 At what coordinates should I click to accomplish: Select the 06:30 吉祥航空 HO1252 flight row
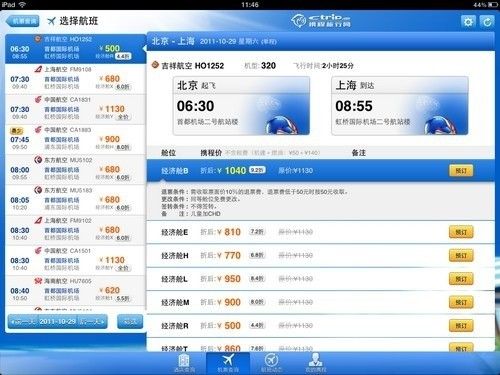click(x=76, y=49)
